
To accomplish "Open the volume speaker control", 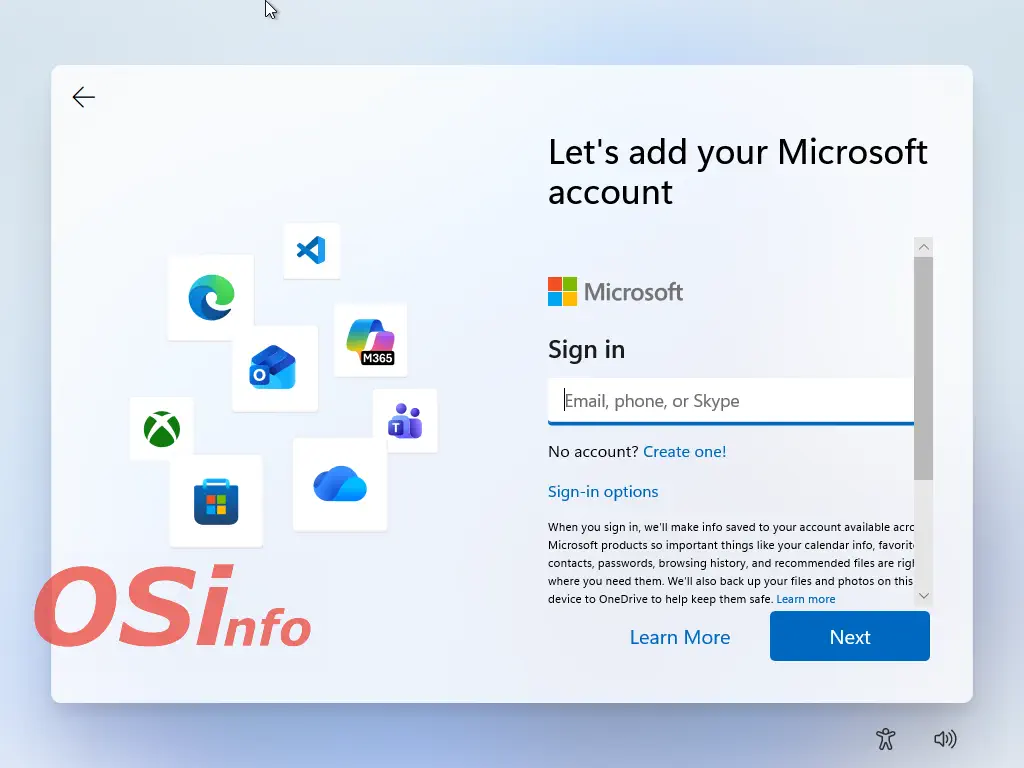I will tap(944, 739).
